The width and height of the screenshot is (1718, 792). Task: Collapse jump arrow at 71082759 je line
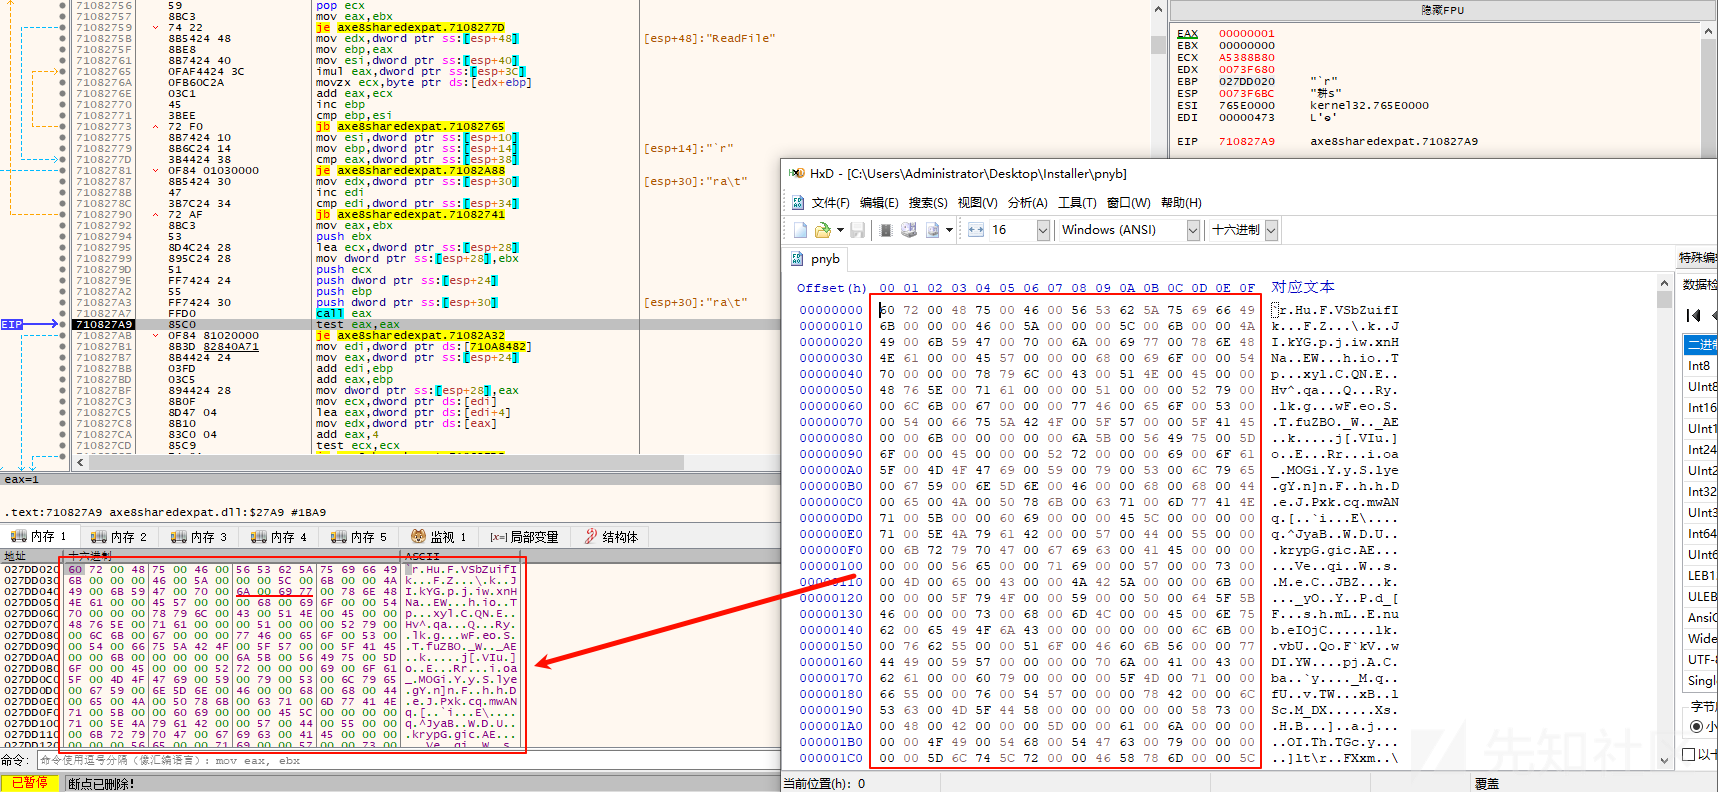[155, 28]
